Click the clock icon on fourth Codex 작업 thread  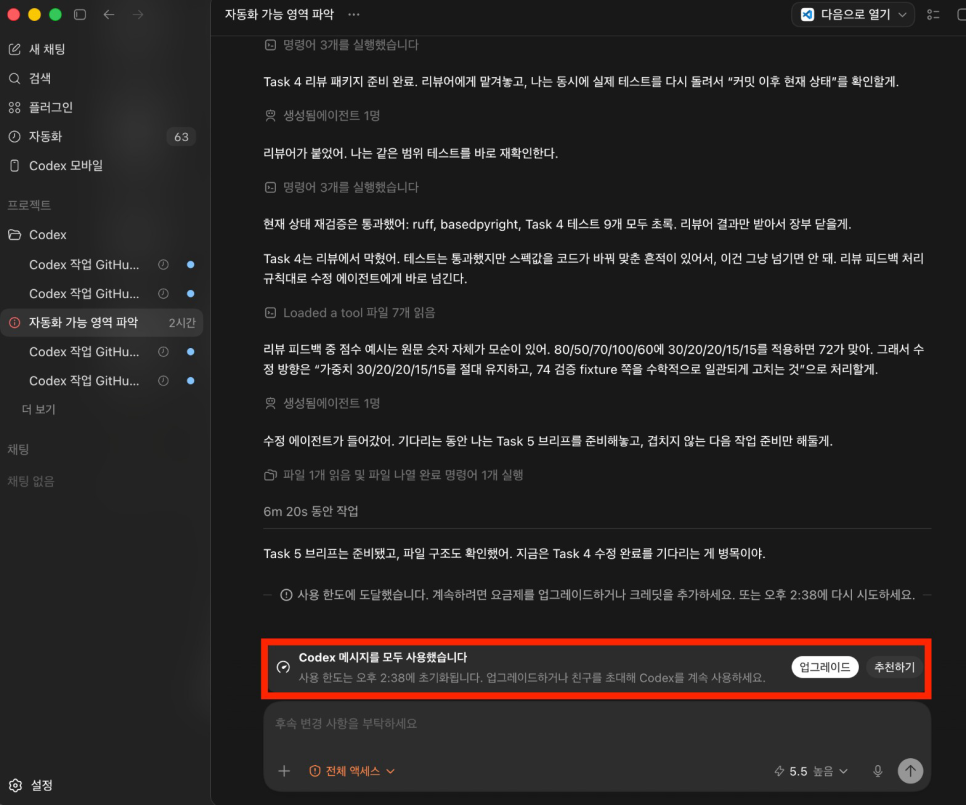pyautogui.click(x=163, y=381)
